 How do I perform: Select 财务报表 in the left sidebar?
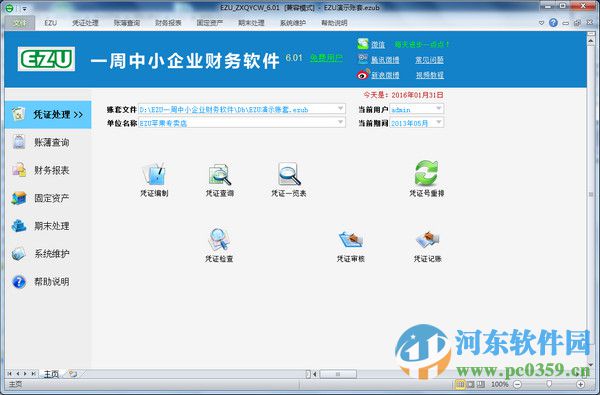tap(48, 170)
